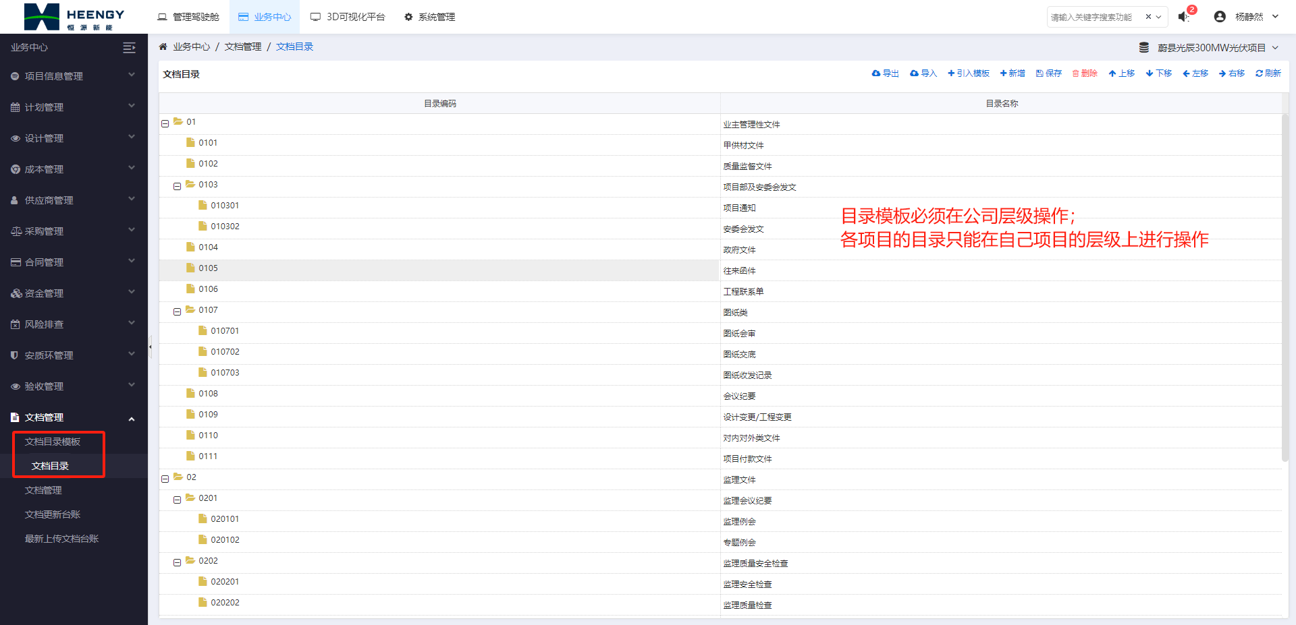1296x625 pixels.
Task: Refresh the list with 刷新
Action: tap(1268, 74)
